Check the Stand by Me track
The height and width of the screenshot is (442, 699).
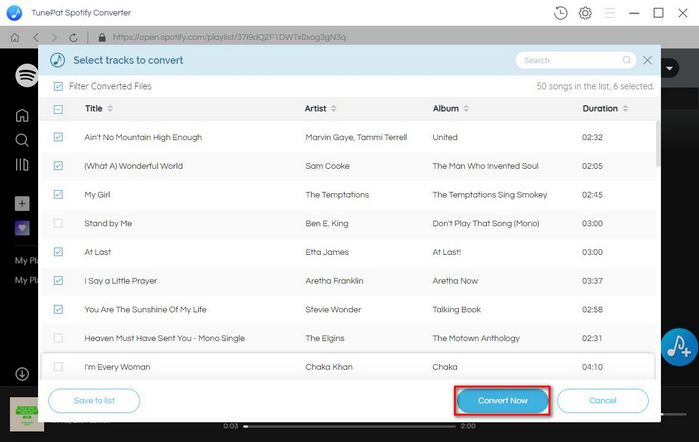click(x=58, y=223)
